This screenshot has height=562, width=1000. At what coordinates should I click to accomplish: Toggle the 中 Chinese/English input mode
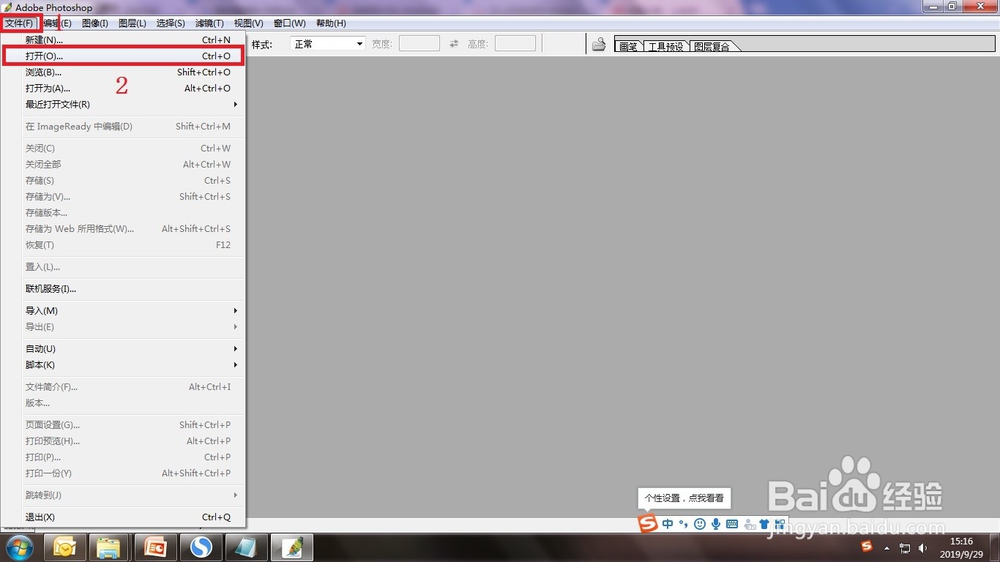tap(667, 524)
